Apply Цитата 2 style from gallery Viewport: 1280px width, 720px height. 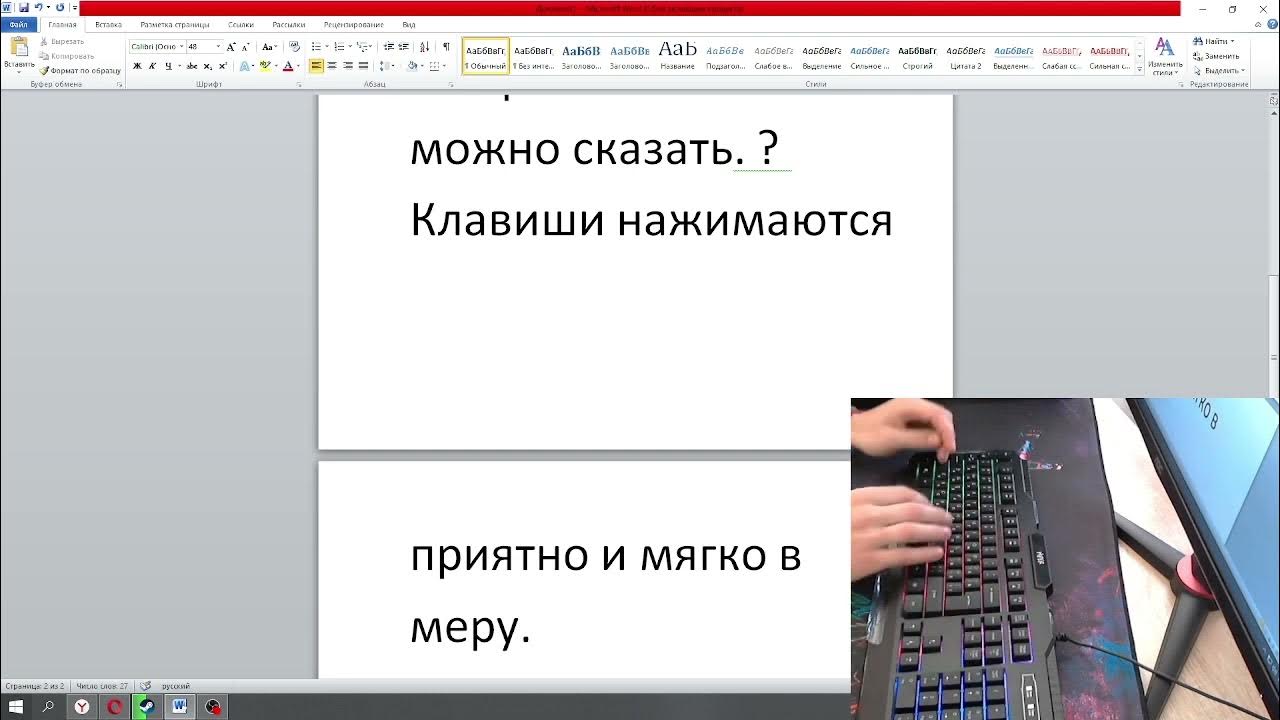point(965,56)
